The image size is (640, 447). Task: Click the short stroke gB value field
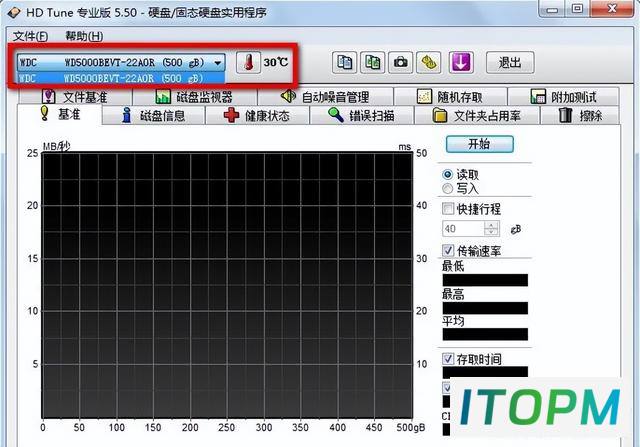coord(463,229)
